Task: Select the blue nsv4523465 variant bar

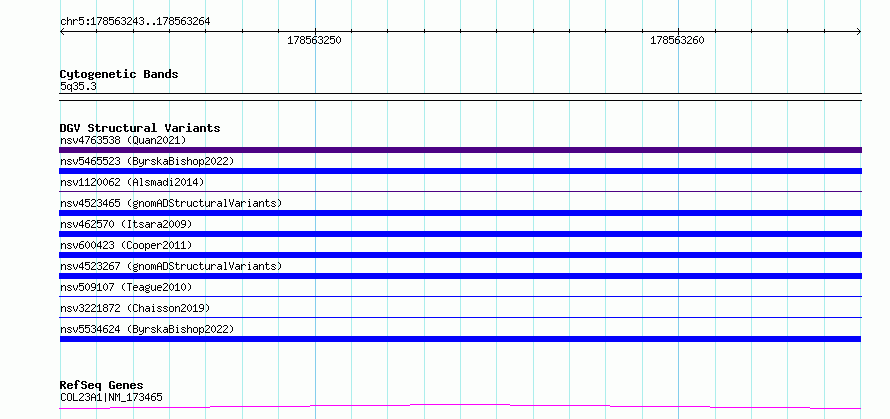Action: click(x=460, y=213)
